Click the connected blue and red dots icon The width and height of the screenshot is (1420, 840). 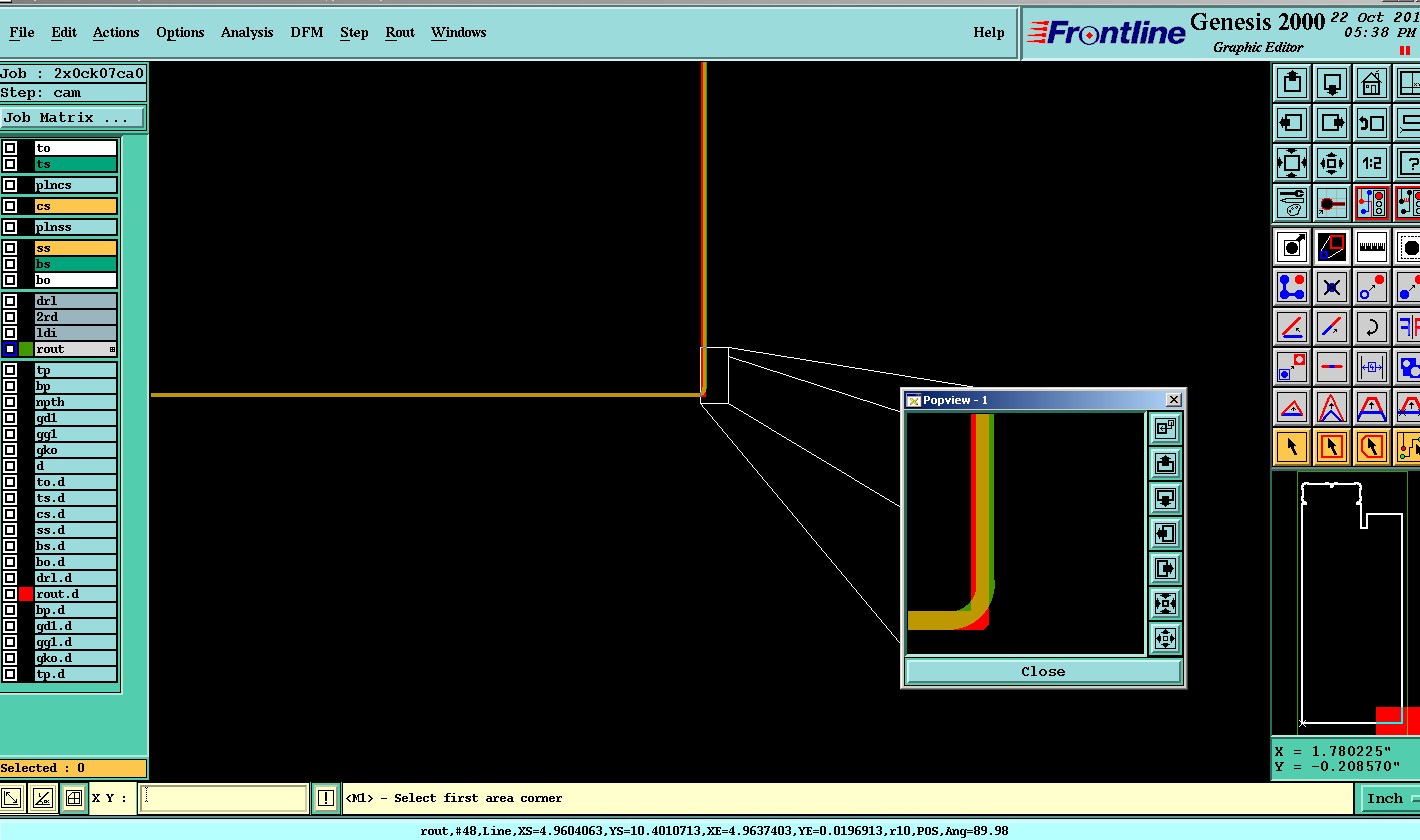point(1292,287)
